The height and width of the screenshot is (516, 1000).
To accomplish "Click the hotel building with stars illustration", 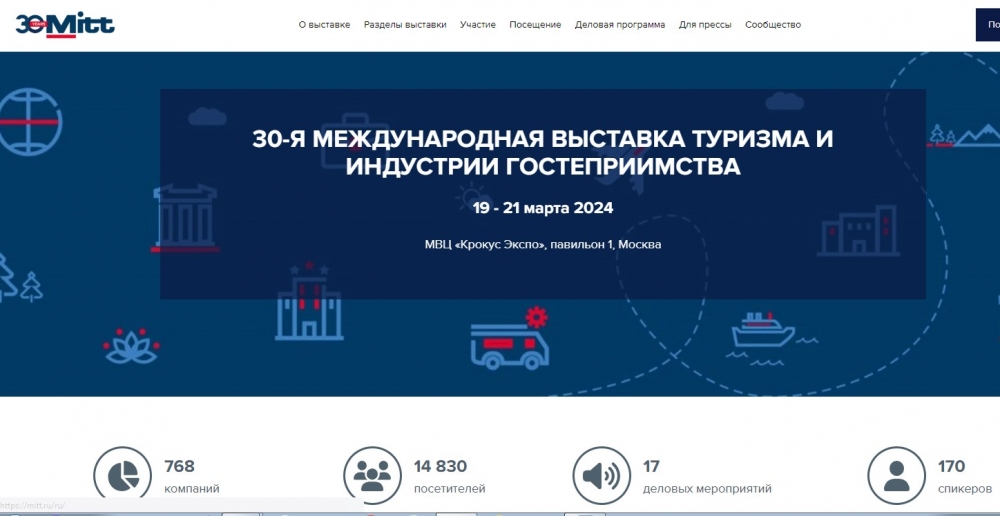I will click(x=309, y=304).
